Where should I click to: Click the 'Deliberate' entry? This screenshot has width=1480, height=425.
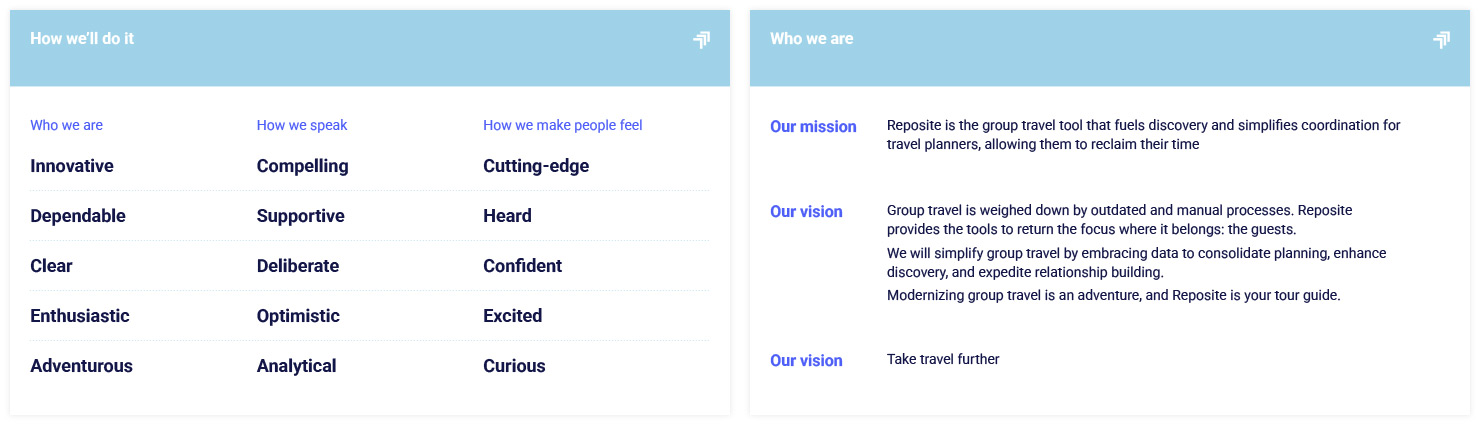point(297,266)
